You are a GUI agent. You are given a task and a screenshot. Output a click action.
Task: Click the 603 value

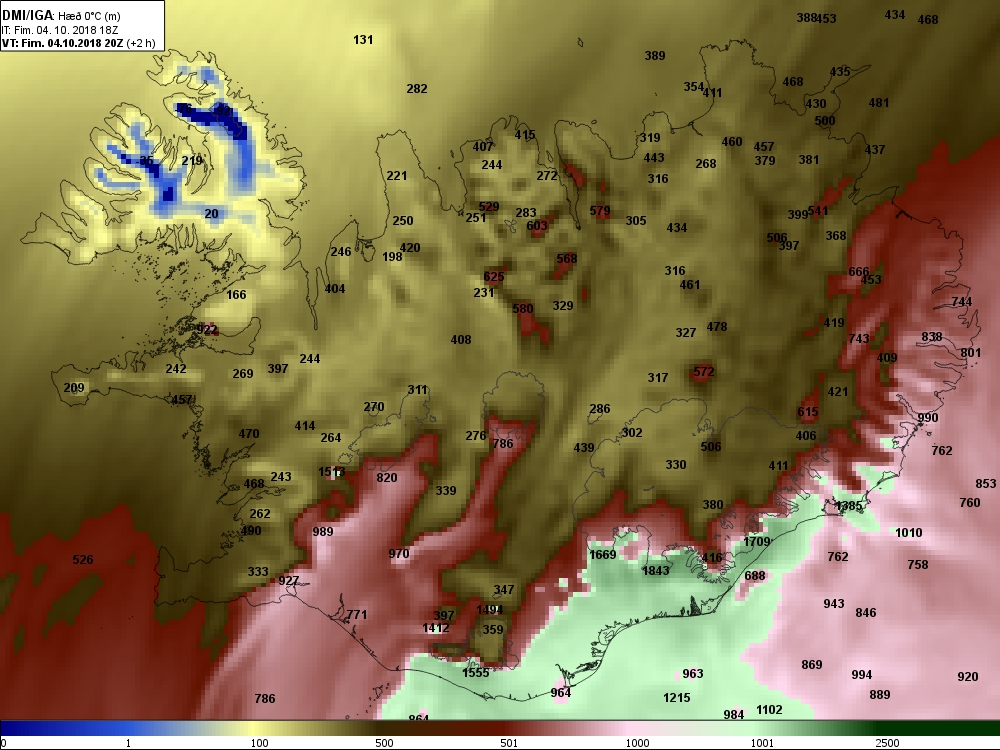(x=537, y=225)
